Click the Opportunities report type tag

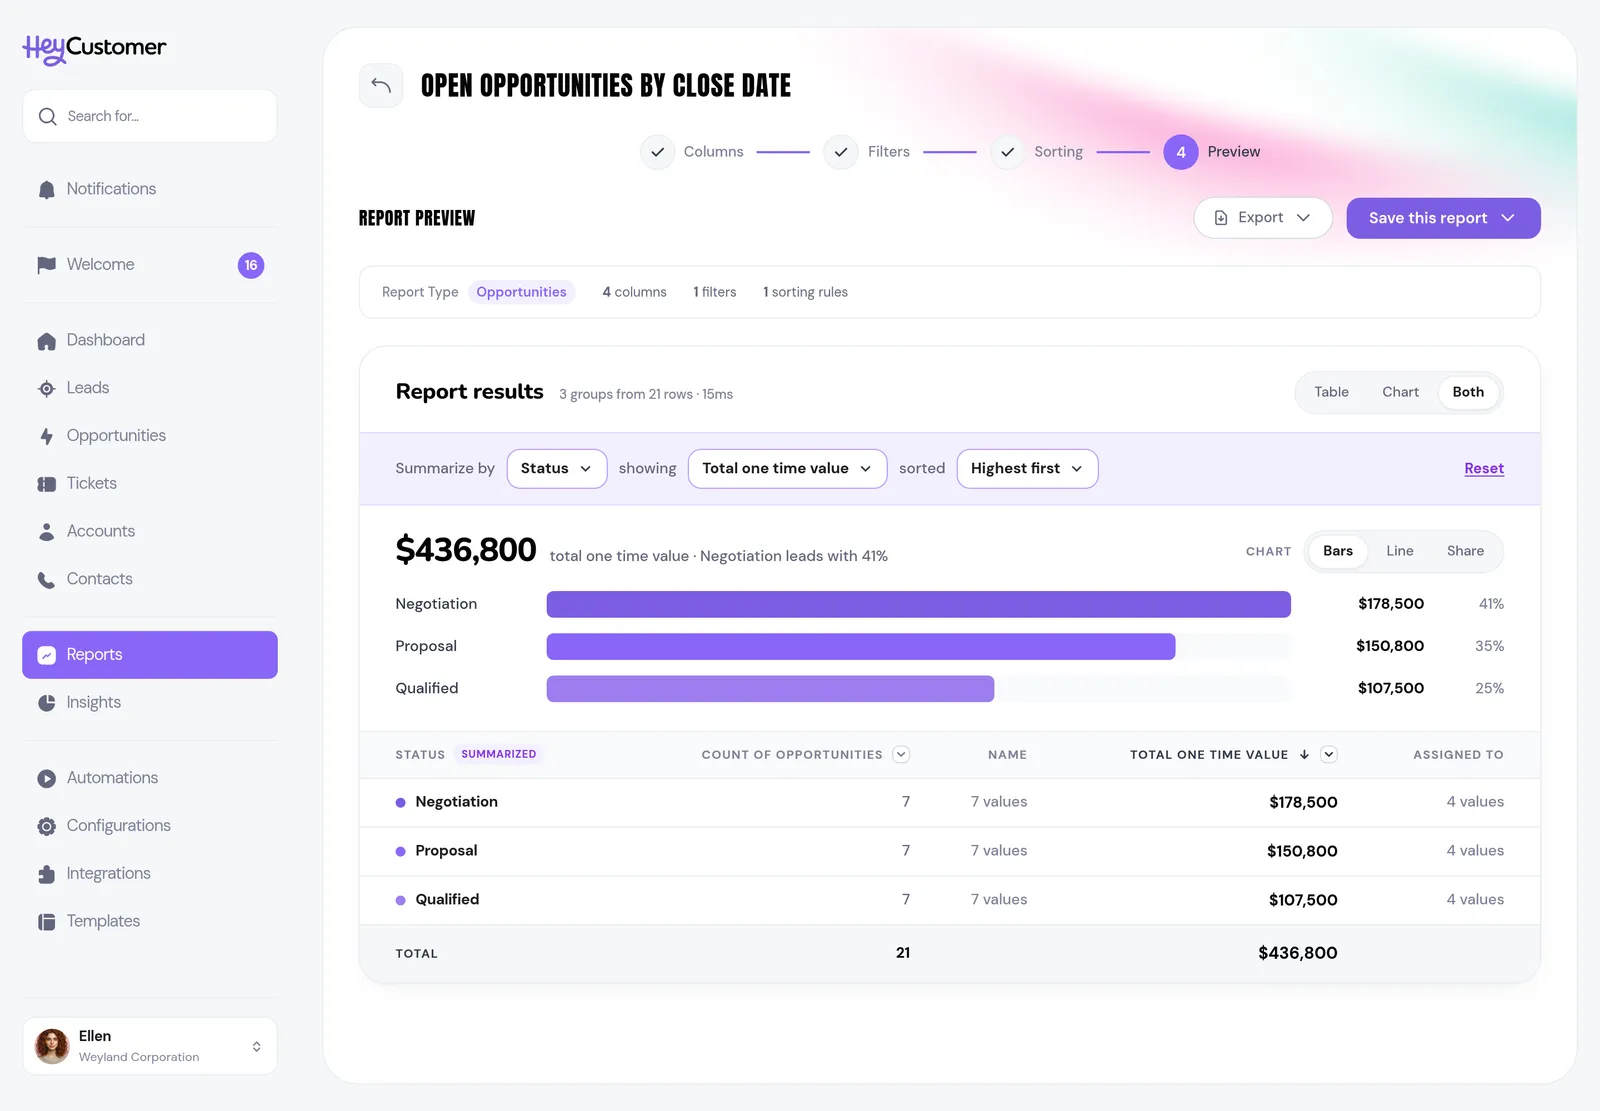pos(521,292)
